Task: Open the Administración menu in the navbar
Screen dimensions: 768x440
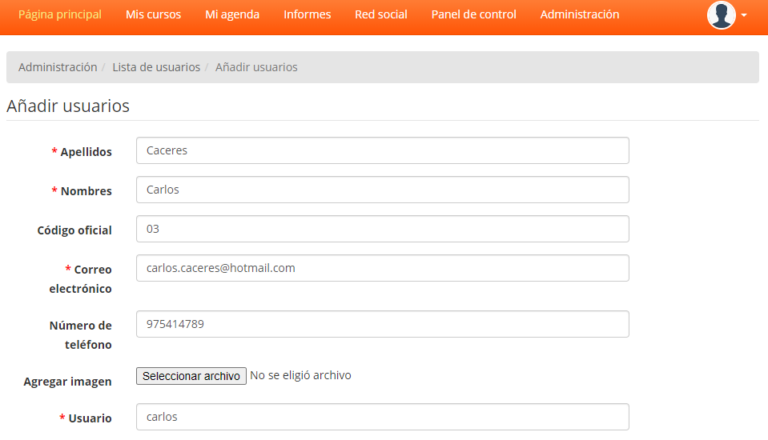Action: pyautogui.click(x=579, y=15)
